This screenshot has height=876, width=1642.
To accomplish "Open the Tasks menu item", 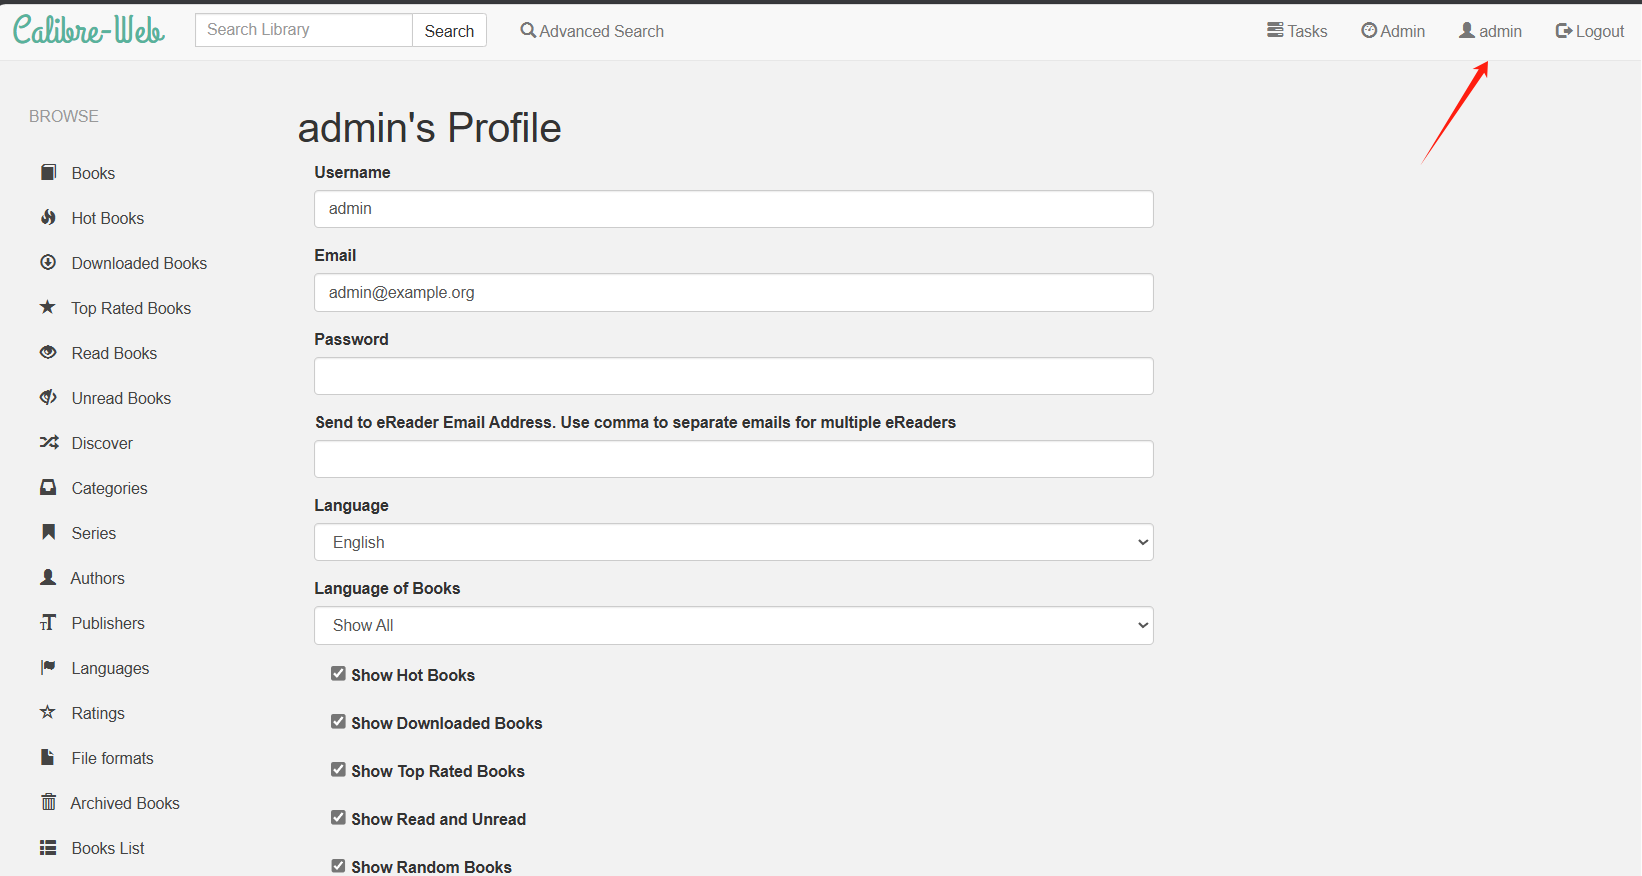I will [x=1297, y=31].
